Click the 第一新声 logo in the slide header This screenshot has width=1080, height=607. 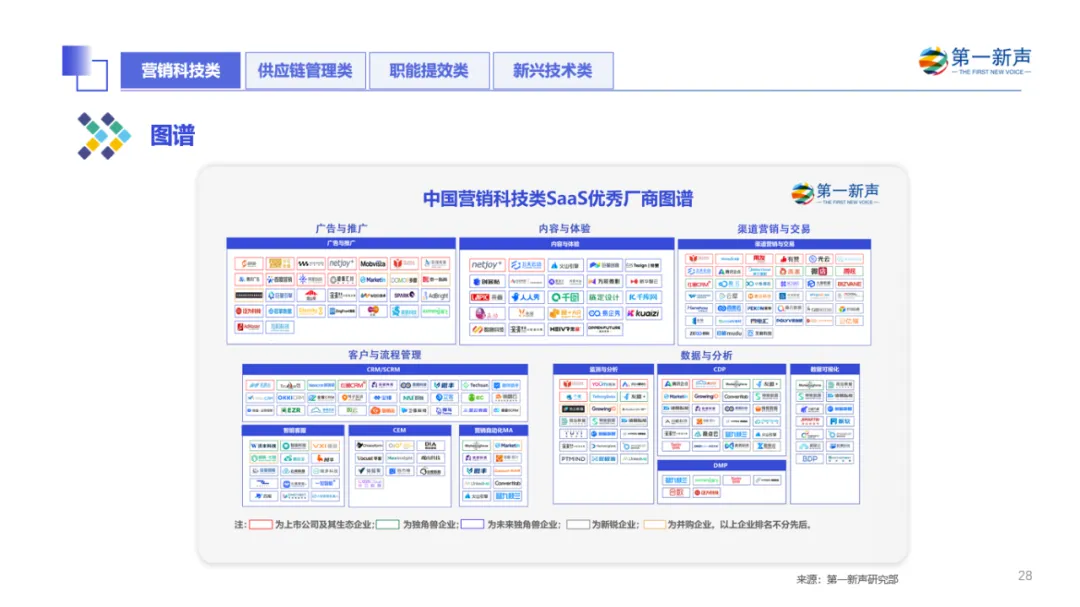click(x=975, y=61)
